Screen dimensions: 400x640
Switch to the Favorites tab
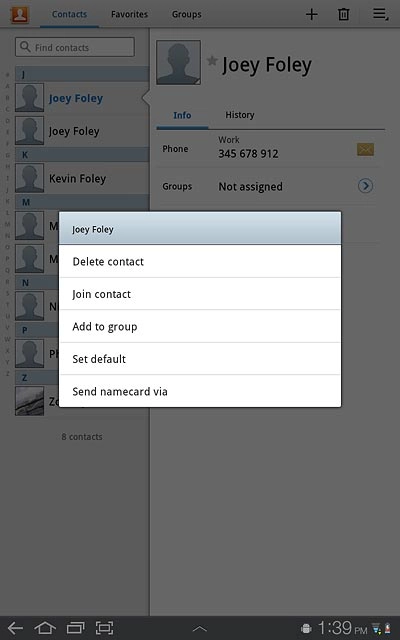[129, 14]
